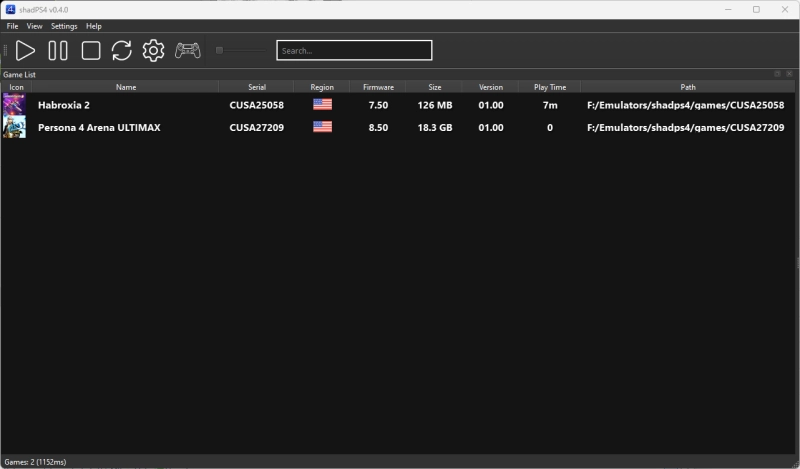Sort by the Path column header
Viewport: 800px width, 469px height.
[x=688, y=87]
